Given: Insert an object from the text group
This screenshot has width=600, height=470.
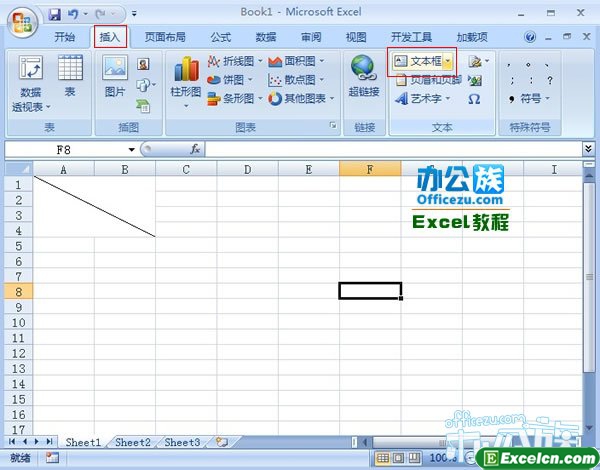Looking at the screenshot, I should 474,80.
